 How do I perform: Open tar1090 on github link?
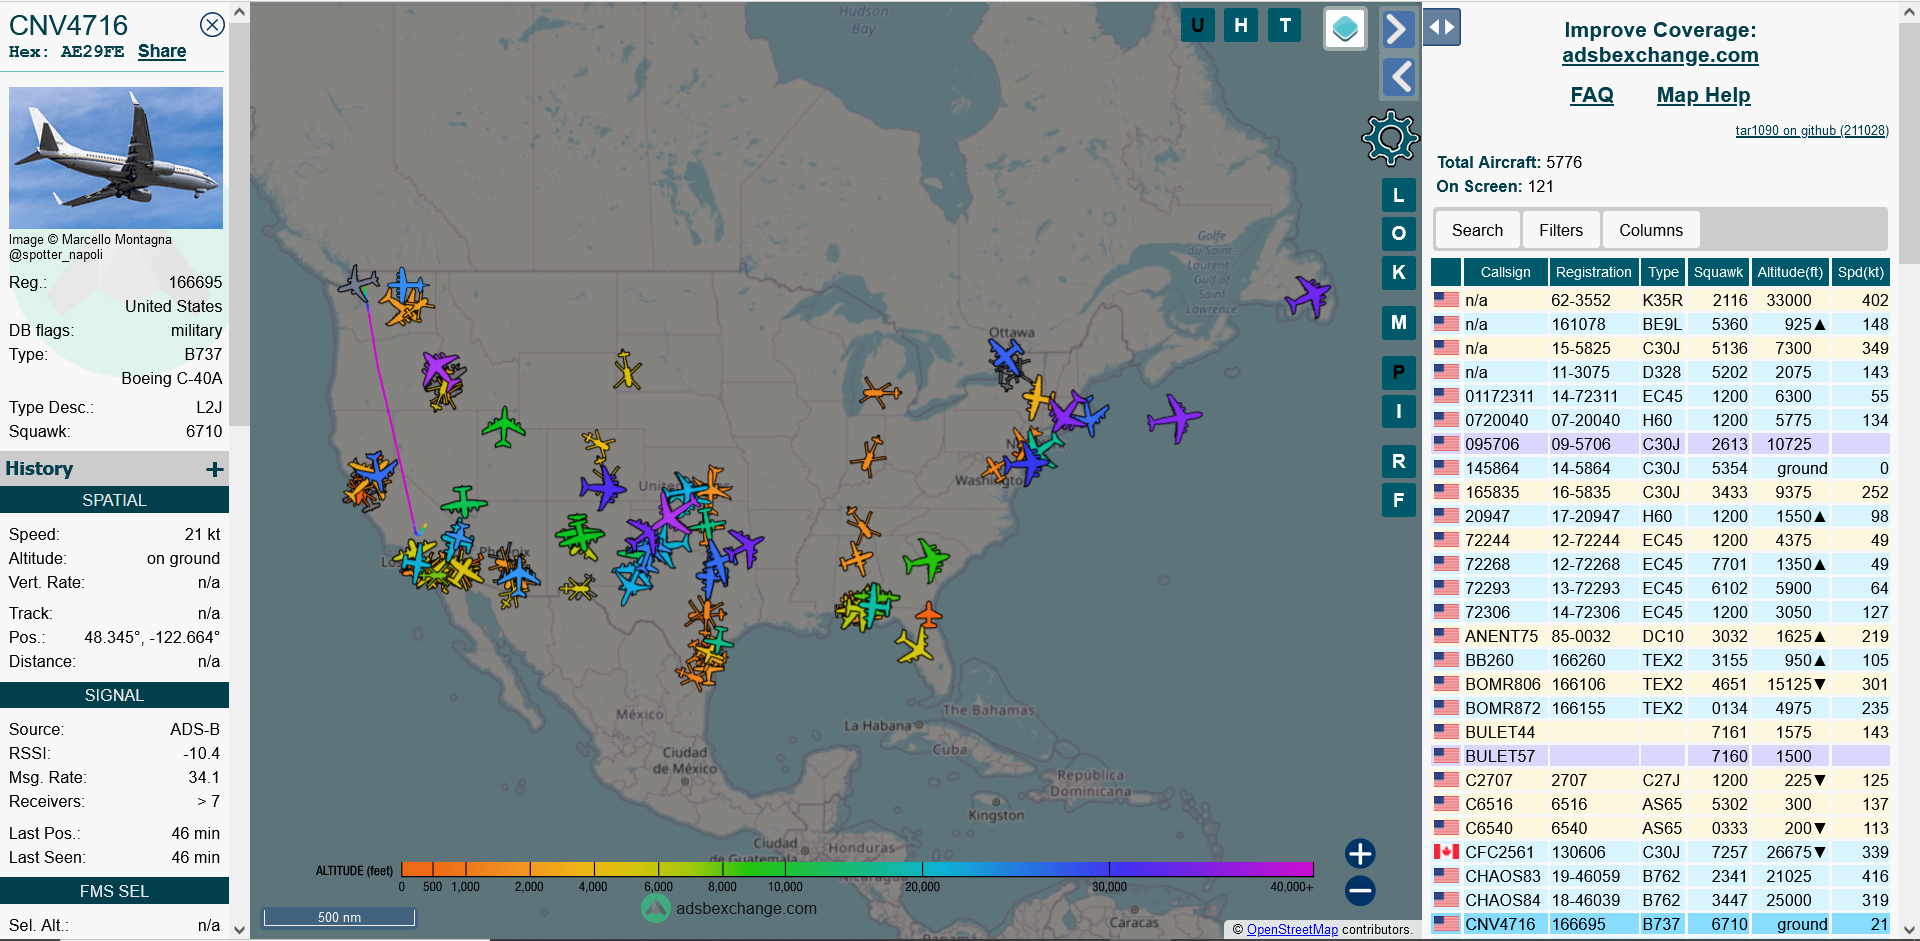click(1811, 131)
